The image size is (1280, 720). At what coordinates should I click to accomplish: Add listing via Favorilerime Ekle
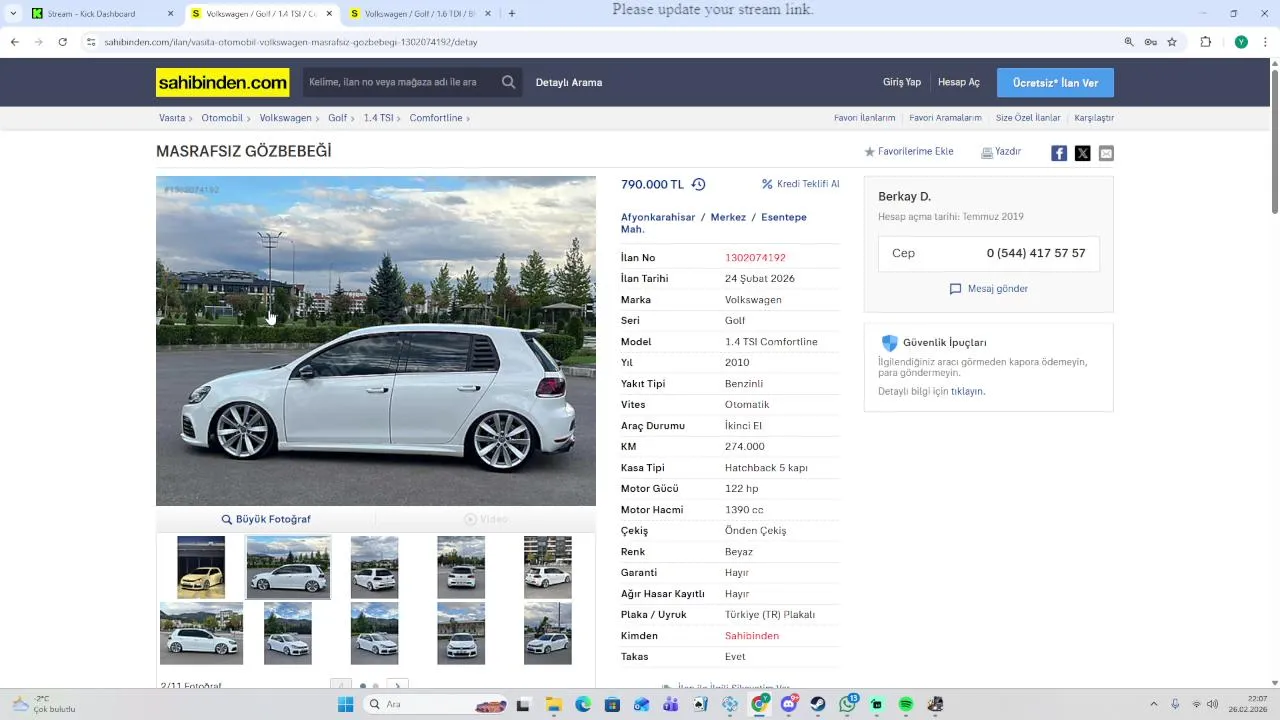tap(909, 152)
